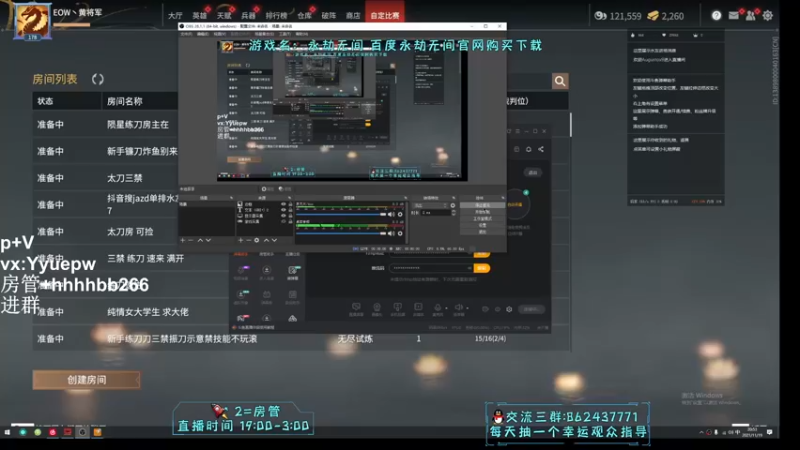
Task: Pop out the OBS mixer dock
Action: [406, 198]
